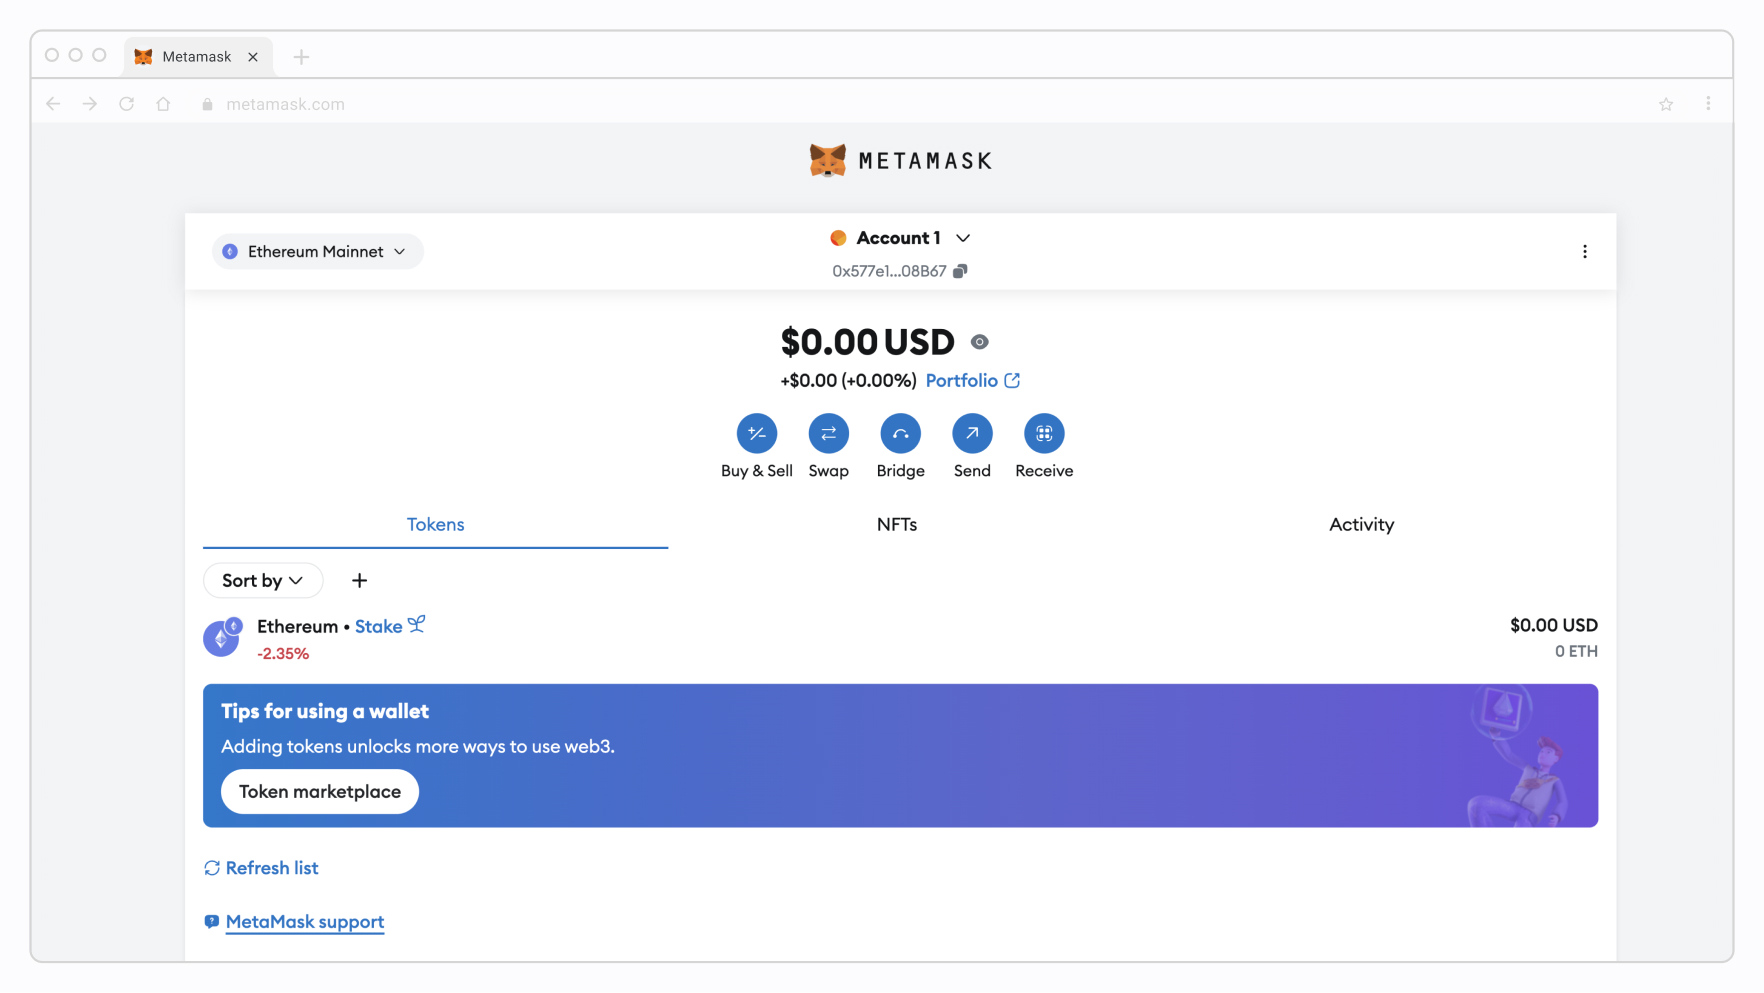Open the browser three-dot menu
Screen dimensions: 1764x993
[x=1708, y=104]
